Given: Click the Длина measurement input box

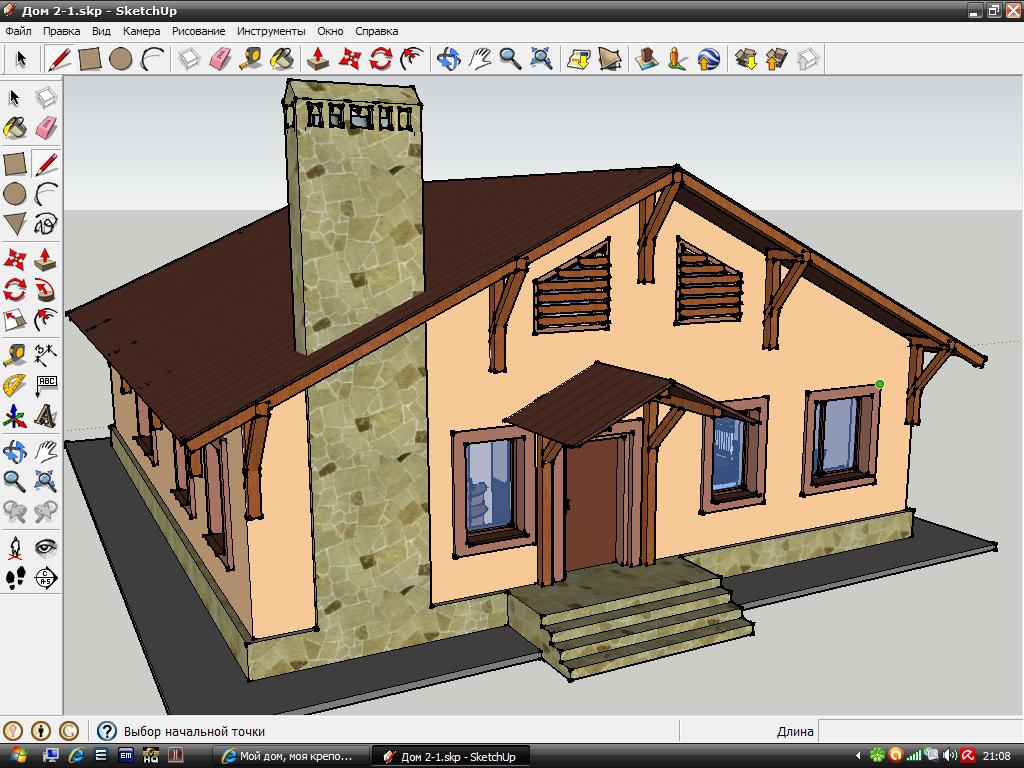Looking at the screenshot, I should [920, 731].
